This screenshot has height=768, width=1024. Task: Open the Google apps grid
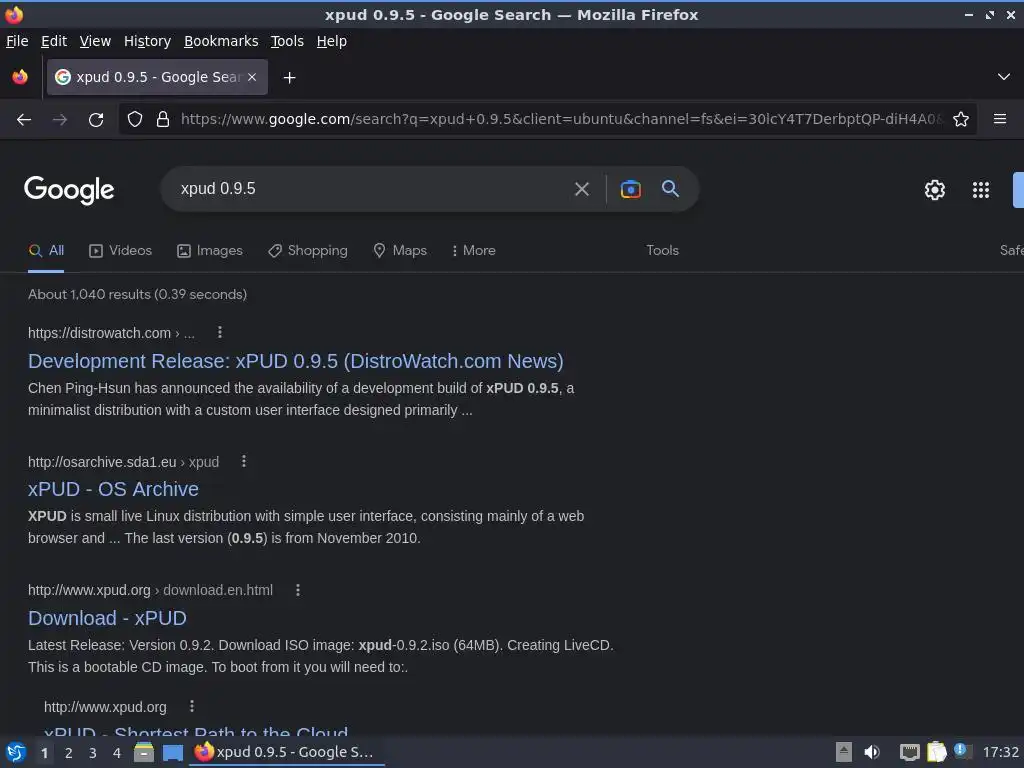(x=980, y=190)
